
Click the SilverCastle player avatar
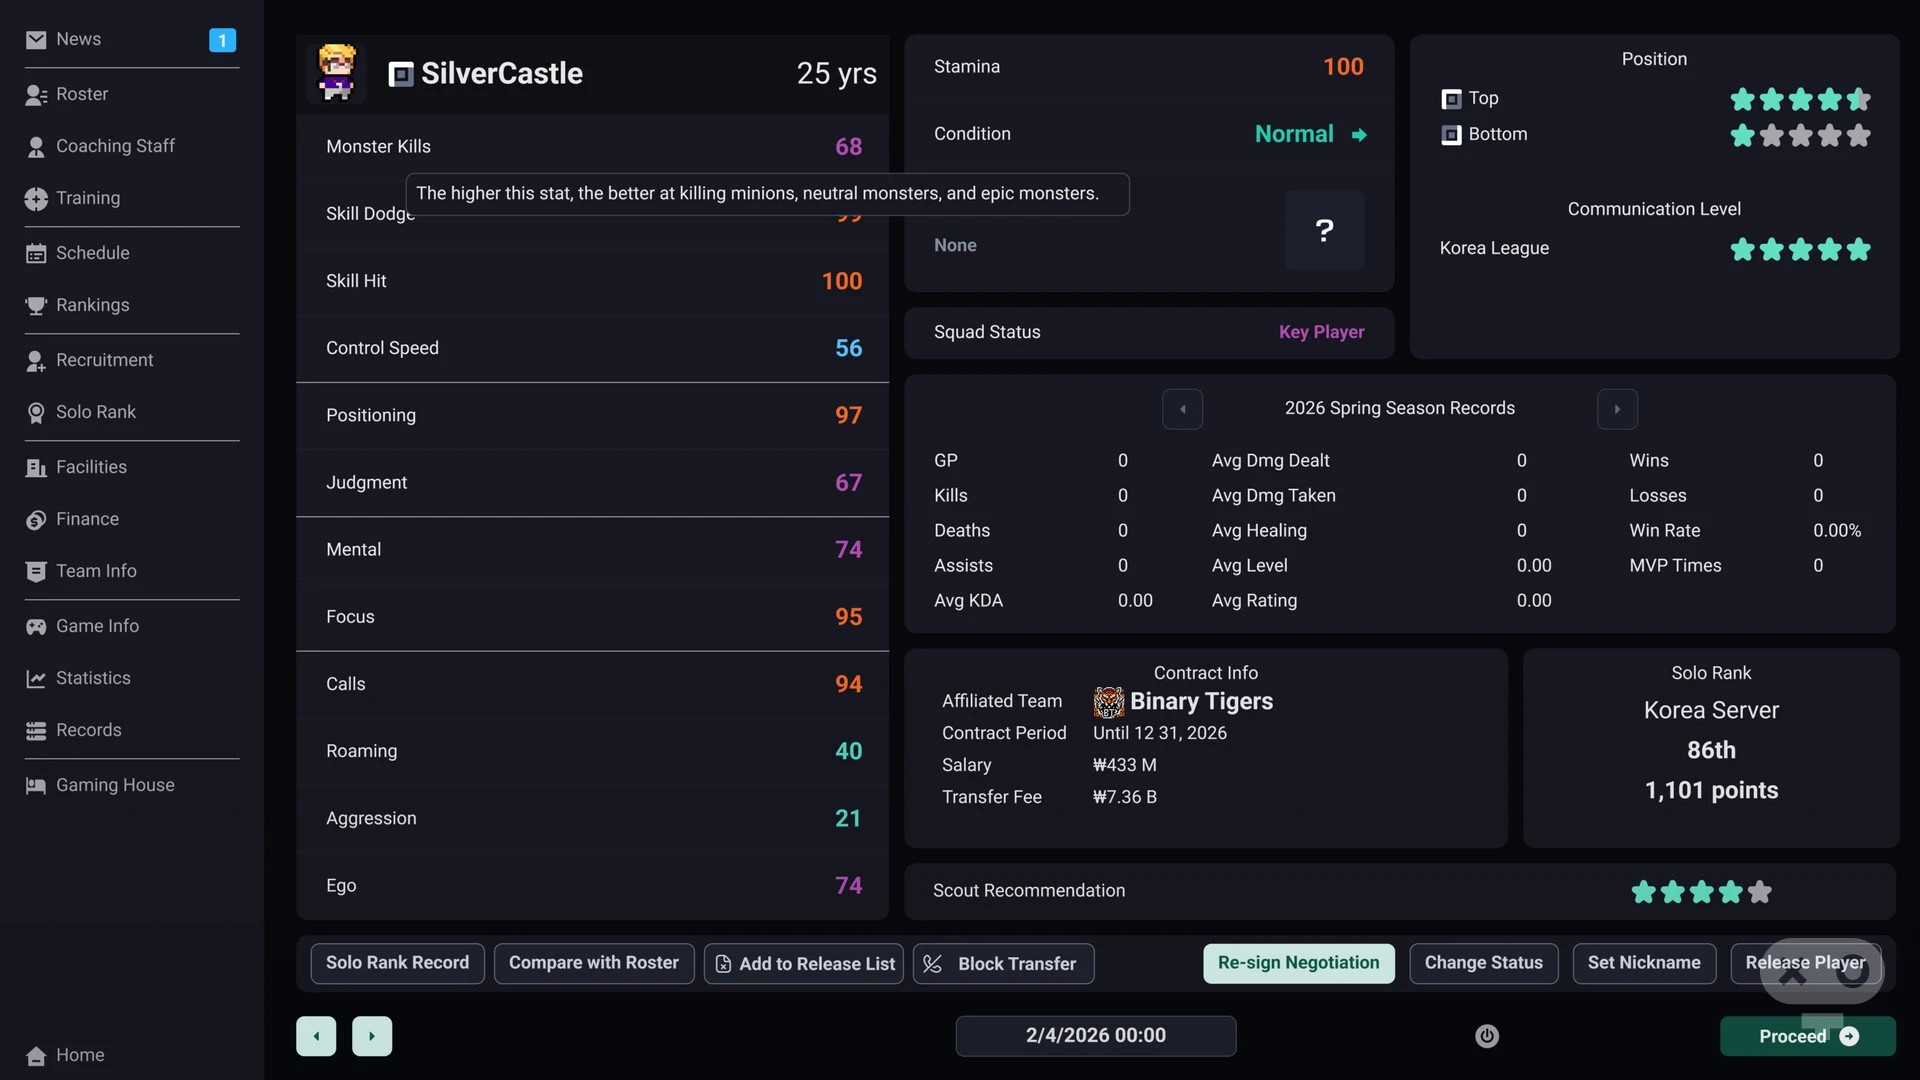336,73
